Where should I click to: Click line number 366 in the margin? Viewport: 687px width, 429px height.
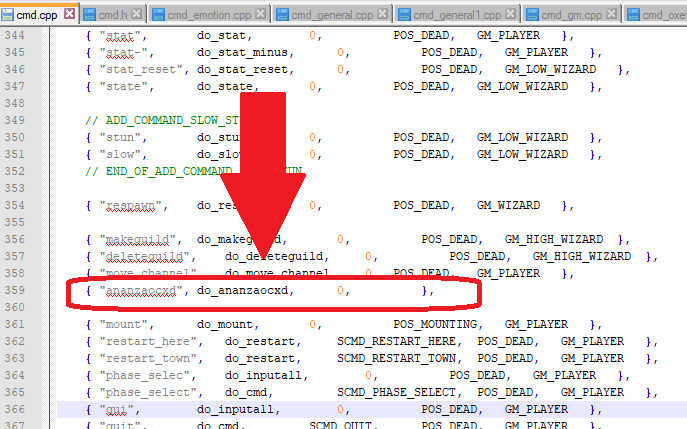(x=14, y=409)
